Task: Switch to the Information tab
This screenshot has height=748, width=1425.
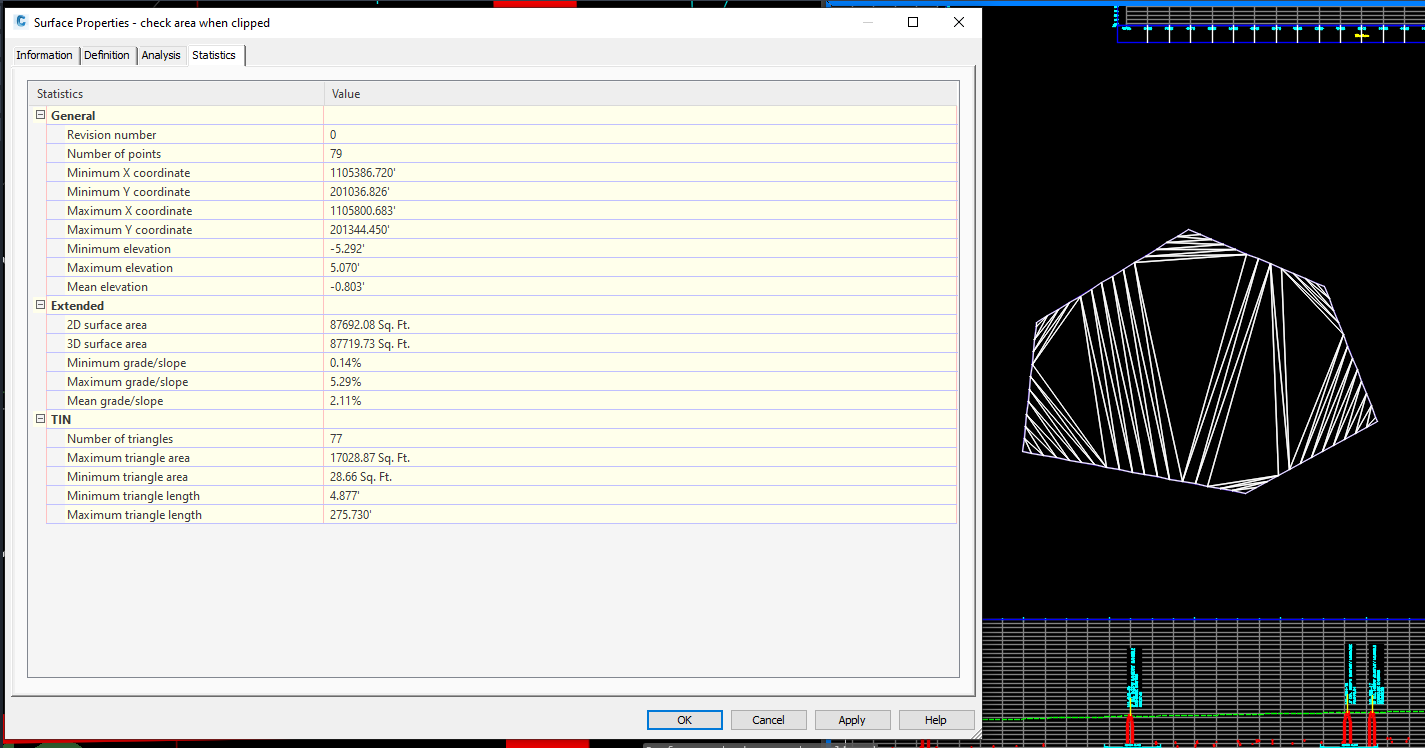Action: (43, 55)
